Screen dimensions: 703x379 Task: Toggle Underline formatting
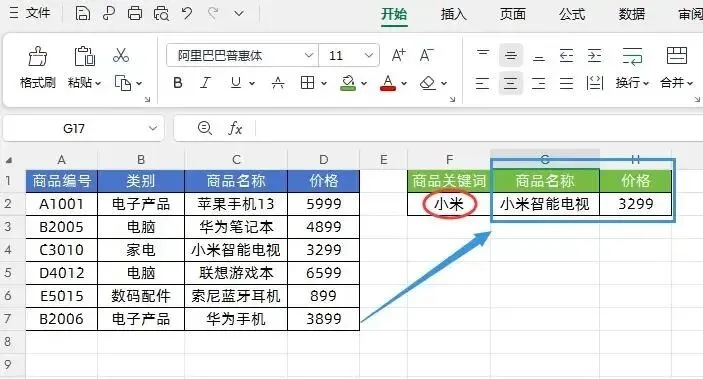coord(236,83)
